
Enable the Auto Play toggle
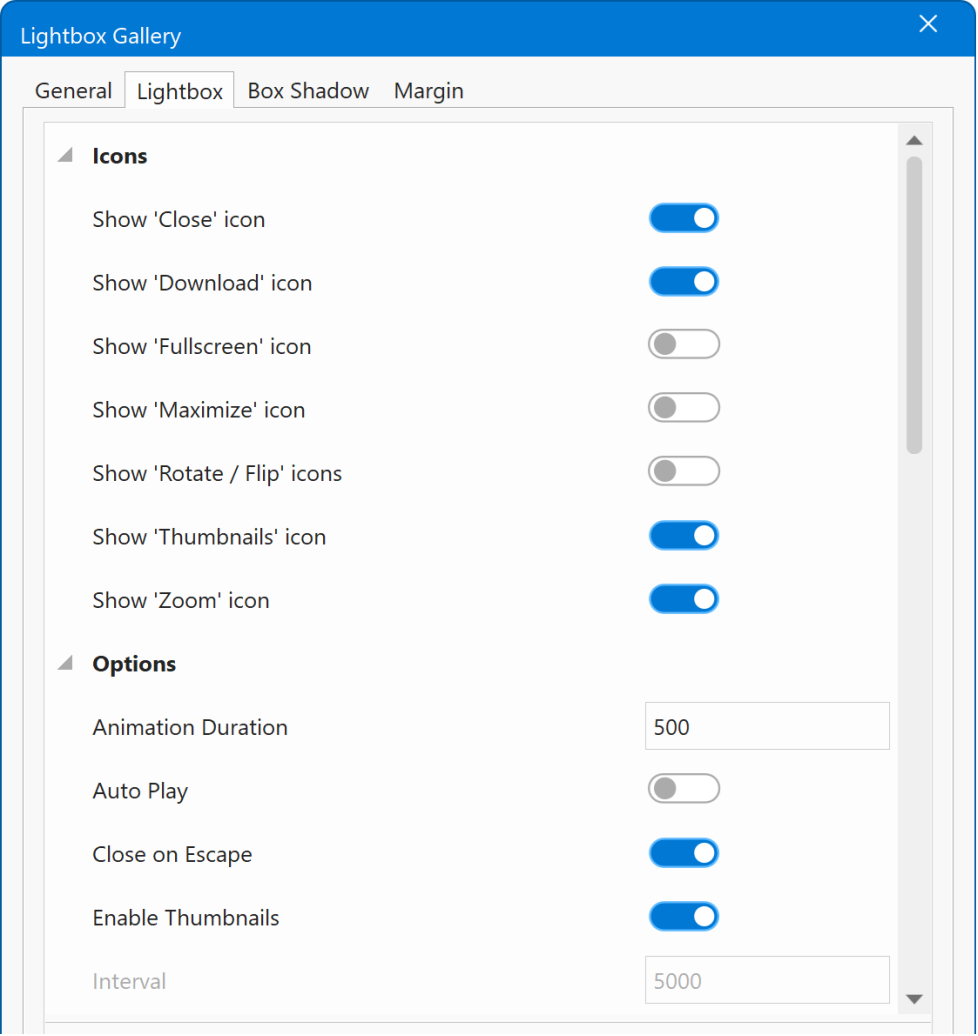(x=684, y=790)
